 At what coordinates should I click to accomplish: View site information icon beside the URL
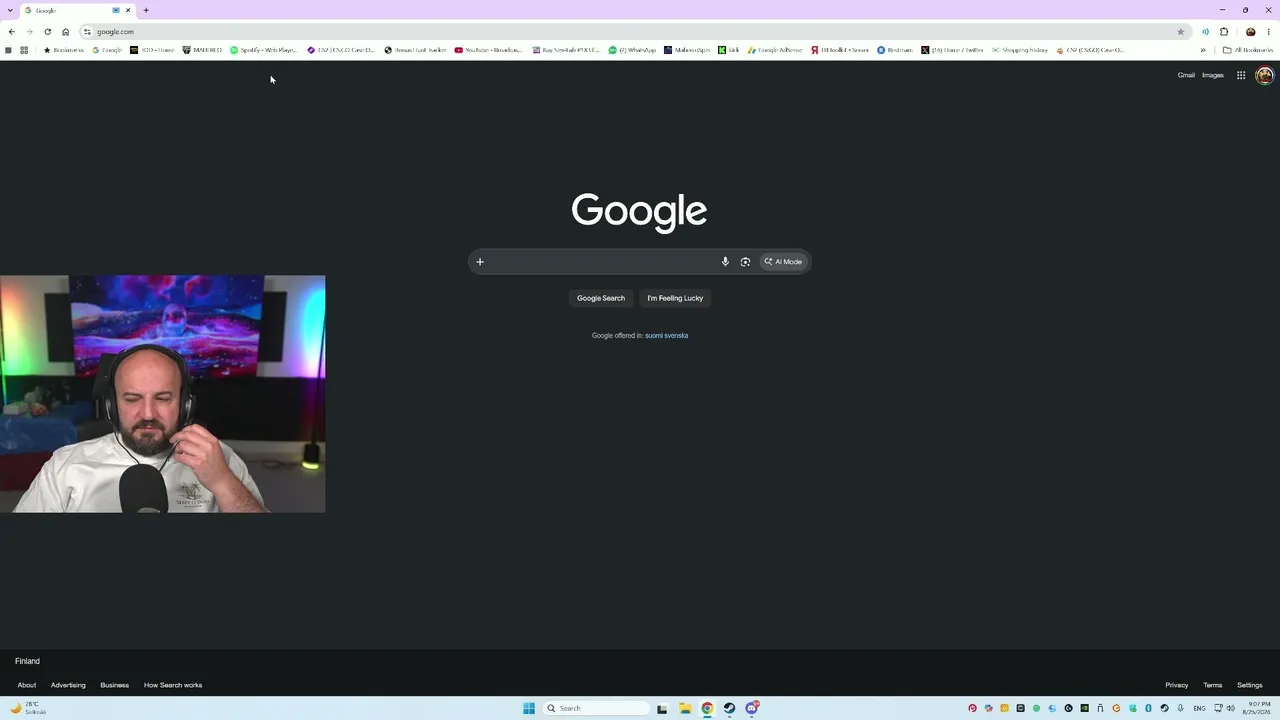click(88, 32)
